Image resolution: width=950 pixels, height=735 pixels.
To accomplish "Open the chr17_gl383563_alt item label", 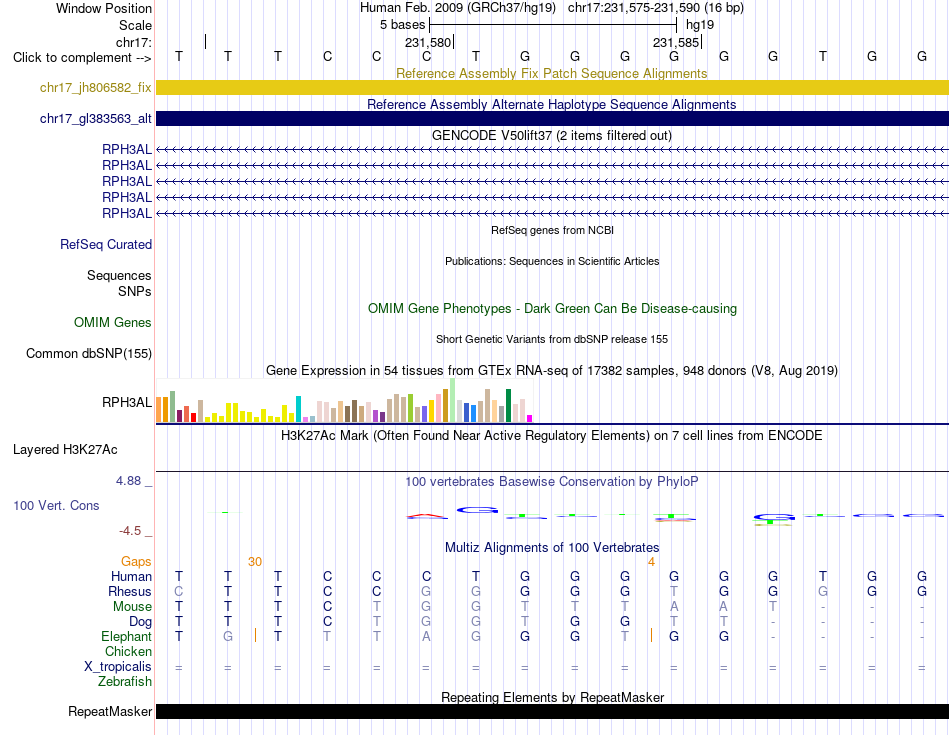I will click(95, 119).
